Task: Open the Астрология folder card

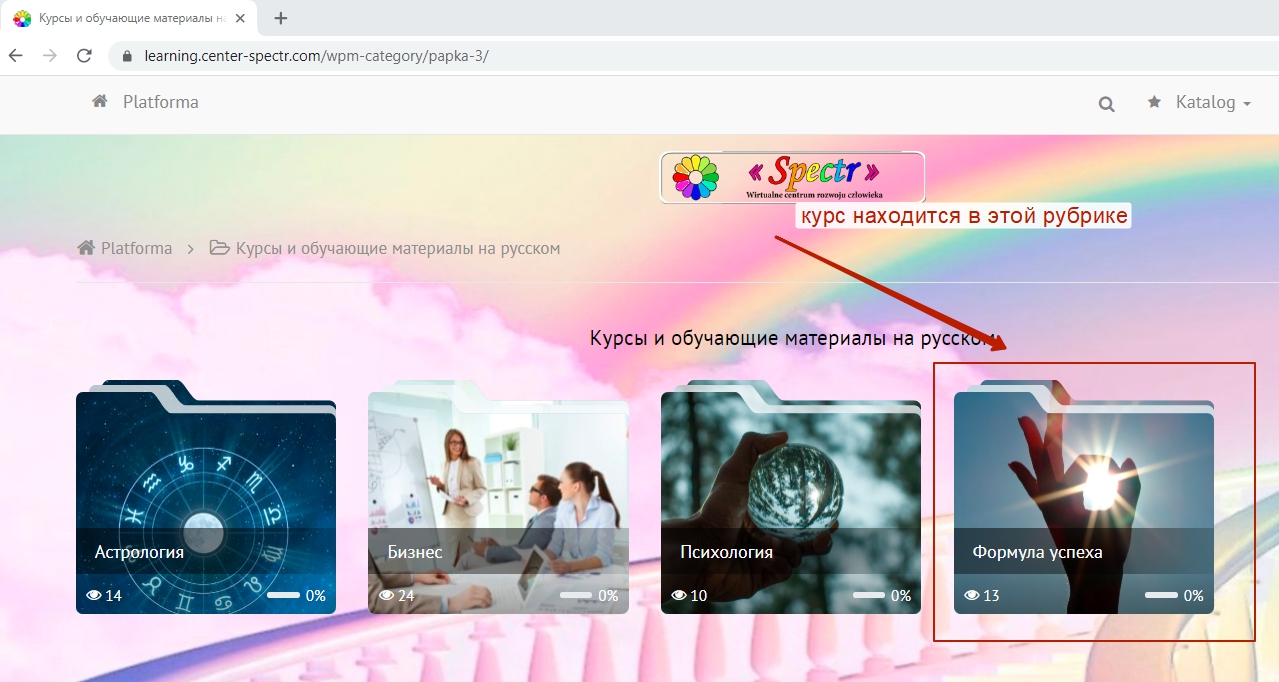Action: [206, 497]
